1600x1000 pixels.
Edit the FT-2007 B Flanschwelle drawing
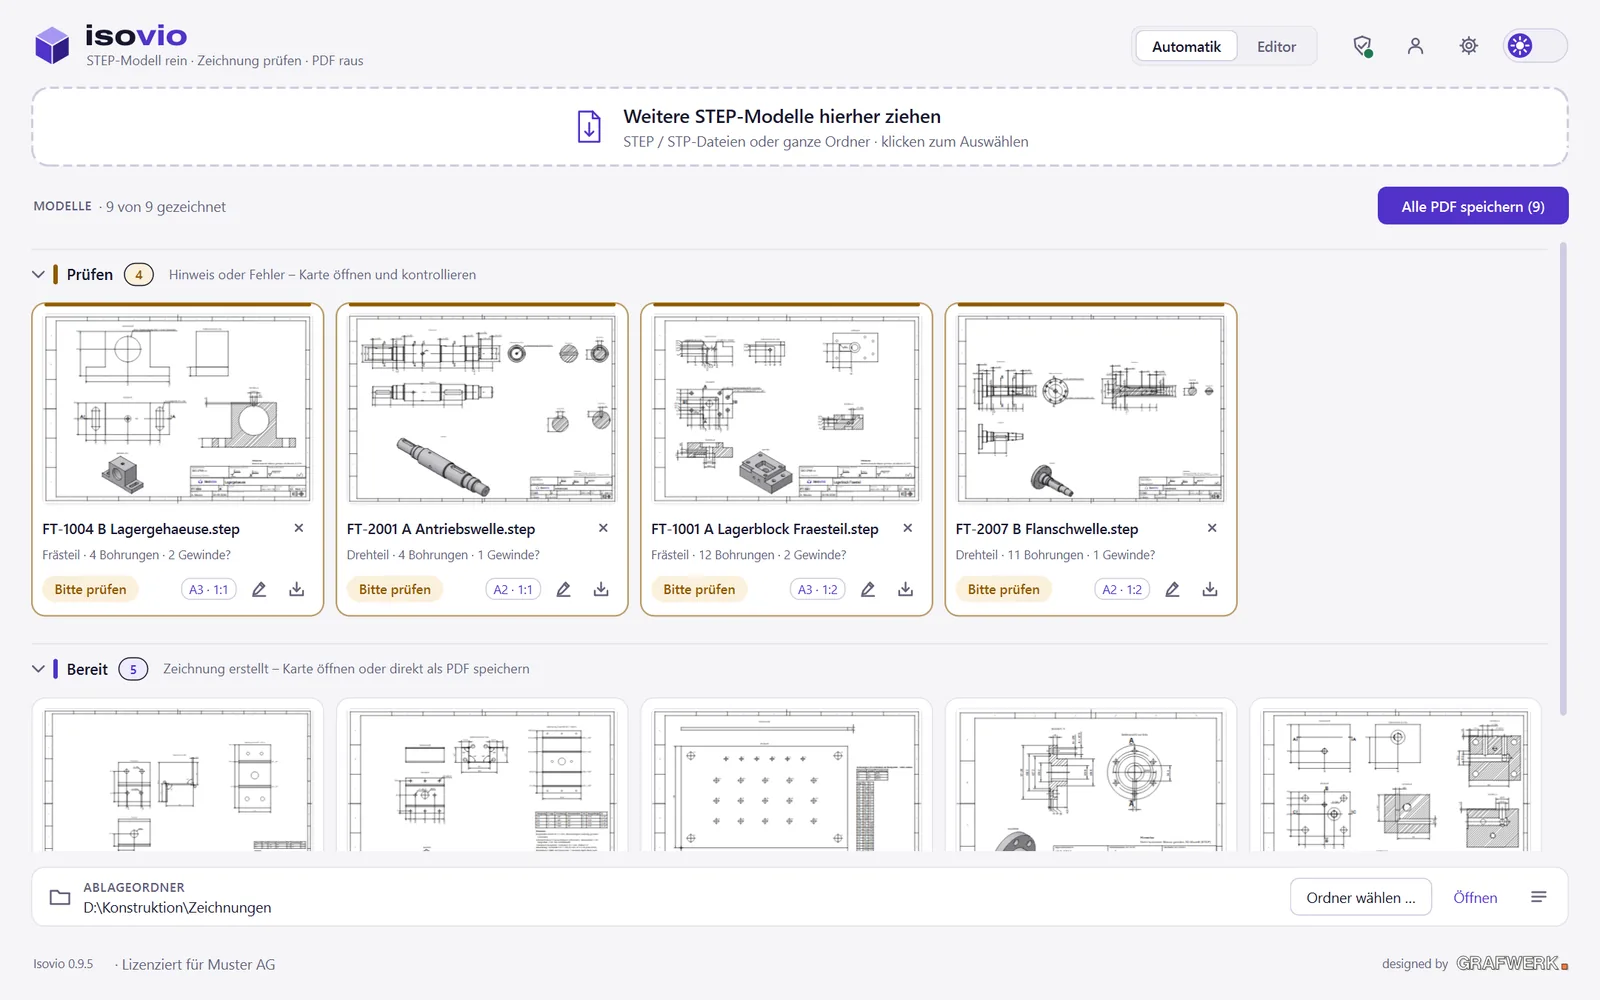[x=1172, y=590]
